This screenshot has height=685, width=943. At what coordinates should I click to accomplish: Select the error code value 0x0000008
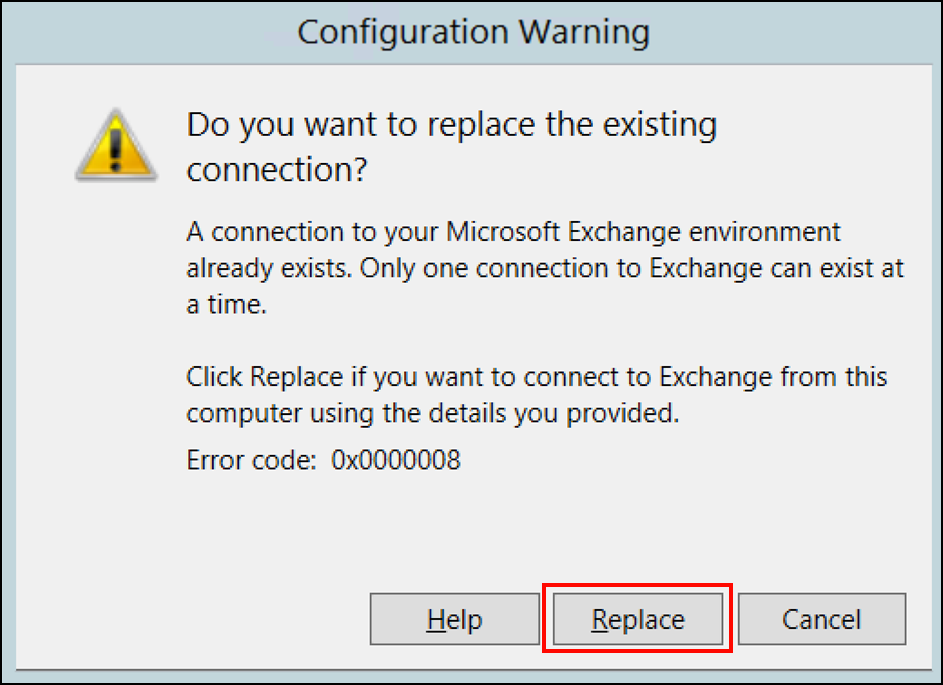(x=396, y=460)
